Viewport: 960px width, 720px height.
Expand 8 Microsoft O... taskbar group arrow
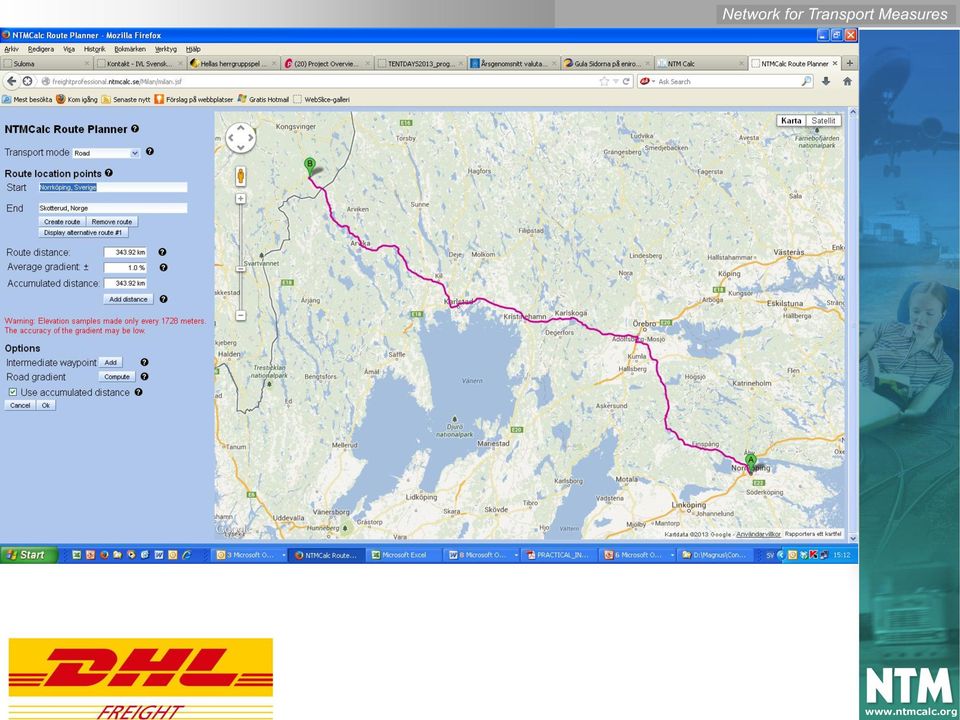[516, 555]
